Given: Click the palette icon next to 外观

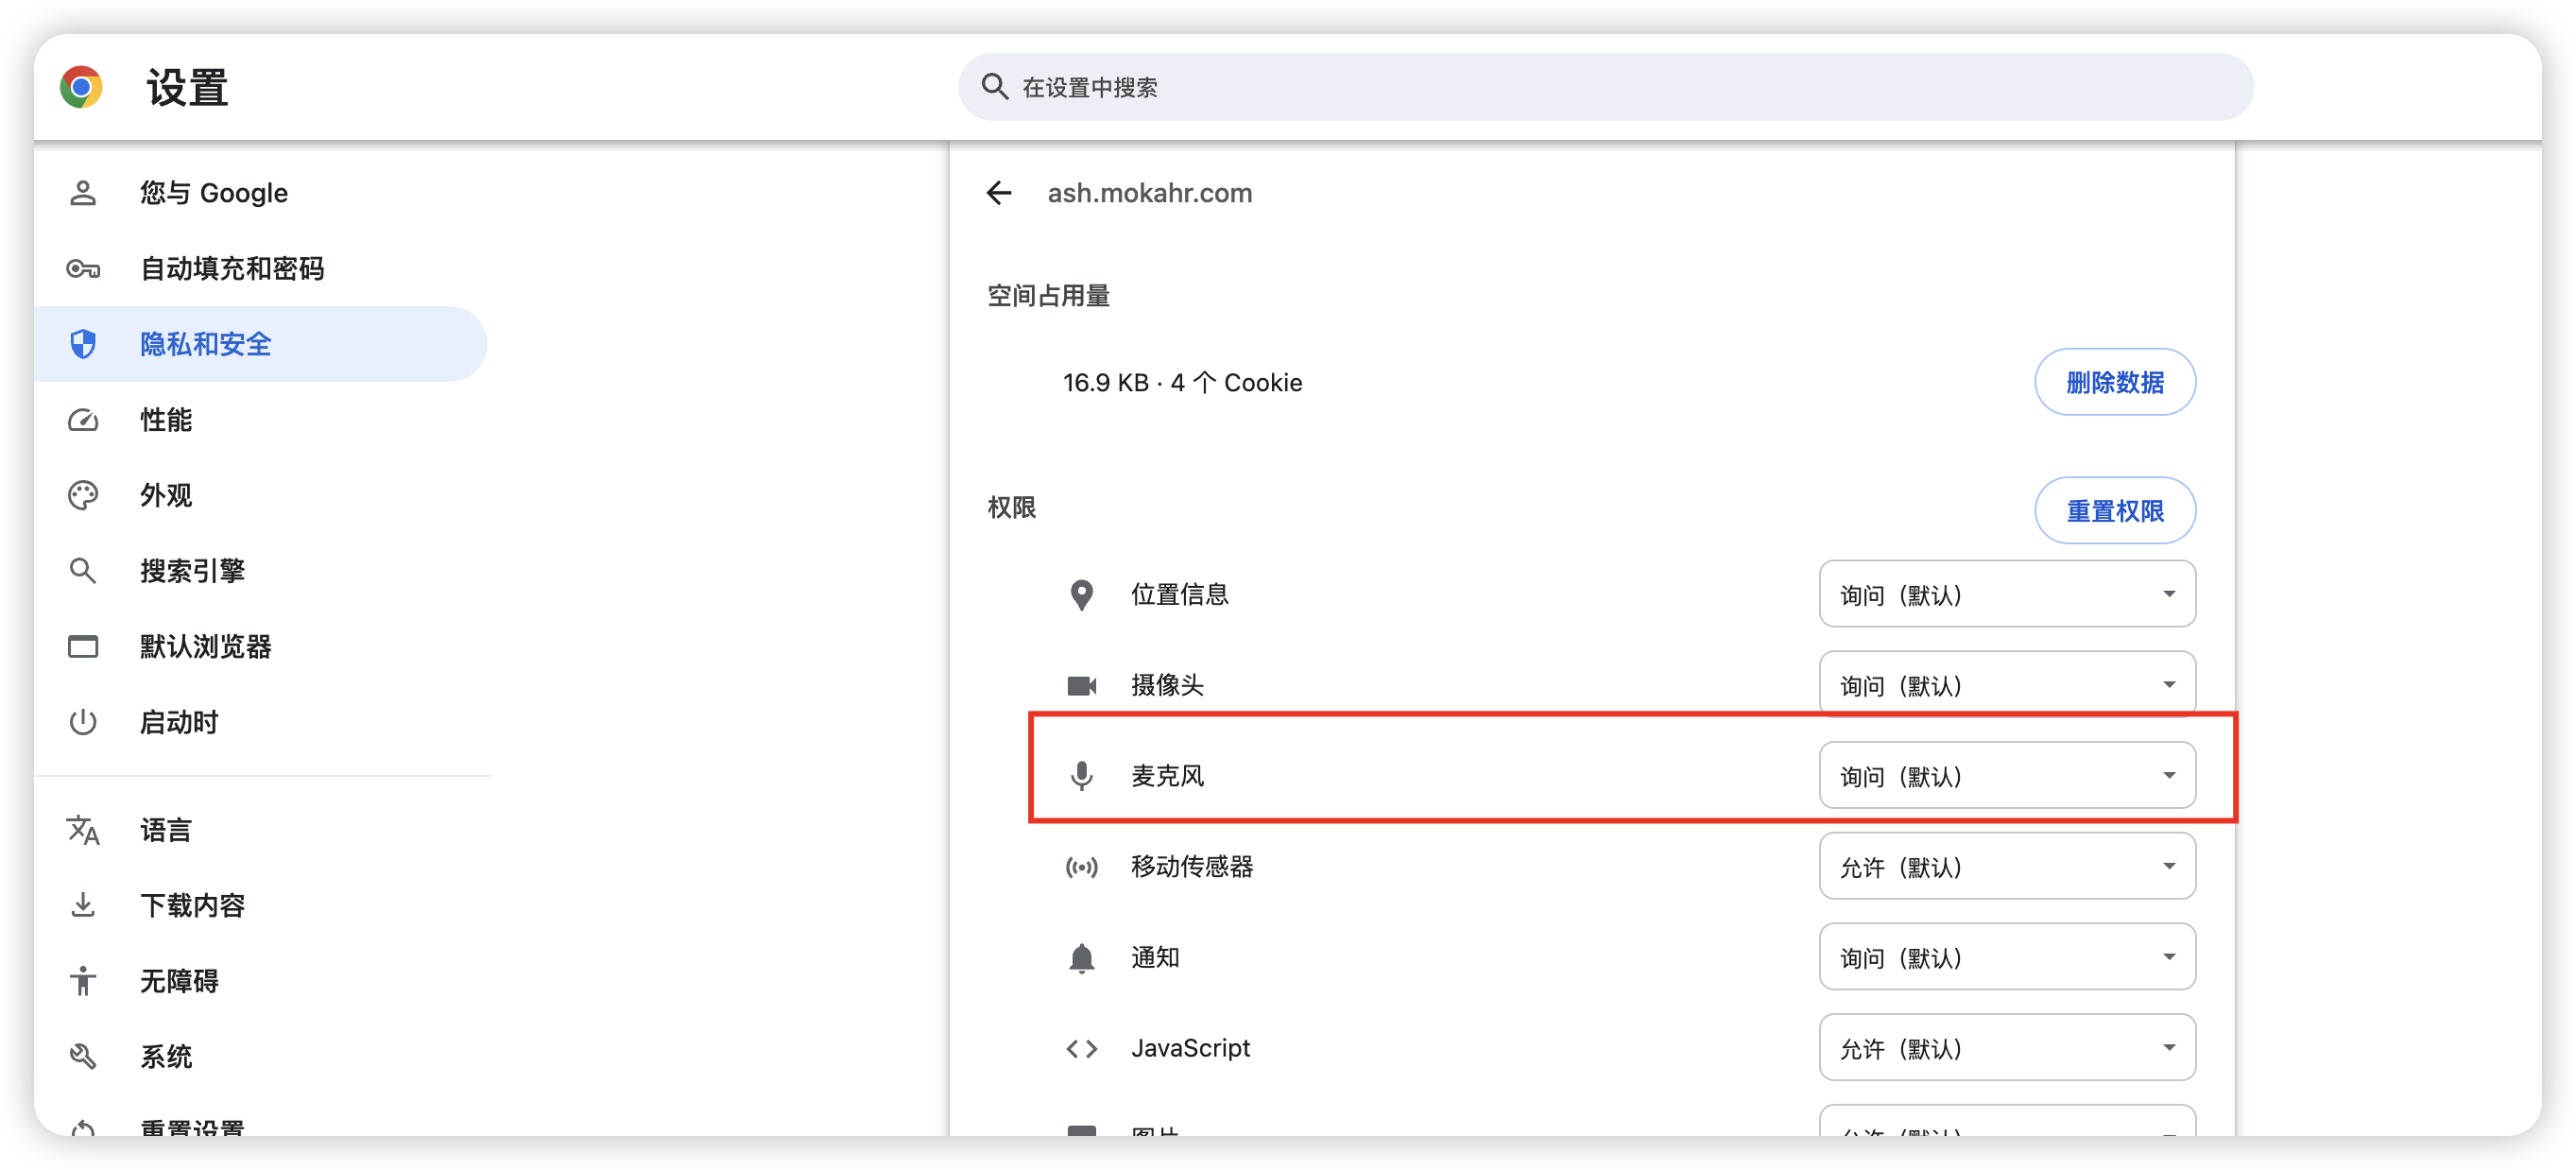Looking at the screenshot, I should pyautogui.click(x=83, y=495).
